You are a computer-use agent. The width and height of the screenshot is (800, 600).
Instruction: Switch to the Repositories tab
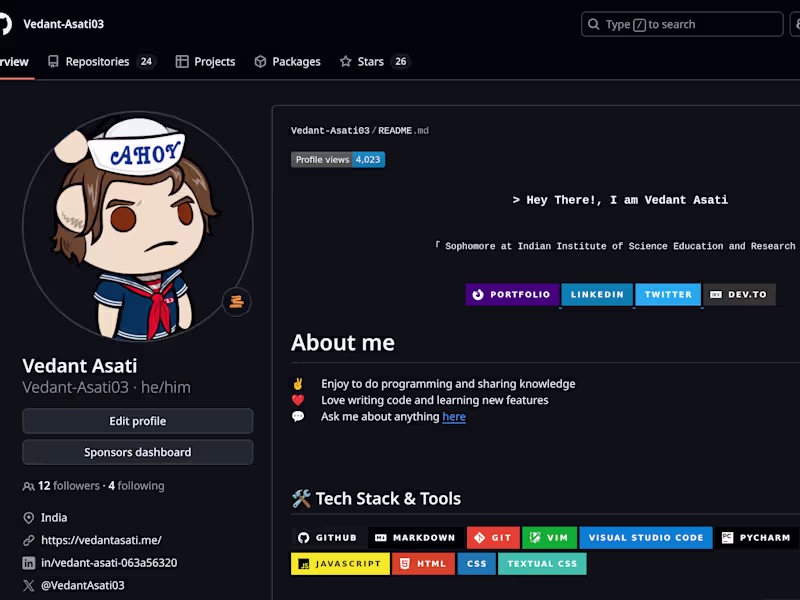pyautogui.click(x=97, y=61)
